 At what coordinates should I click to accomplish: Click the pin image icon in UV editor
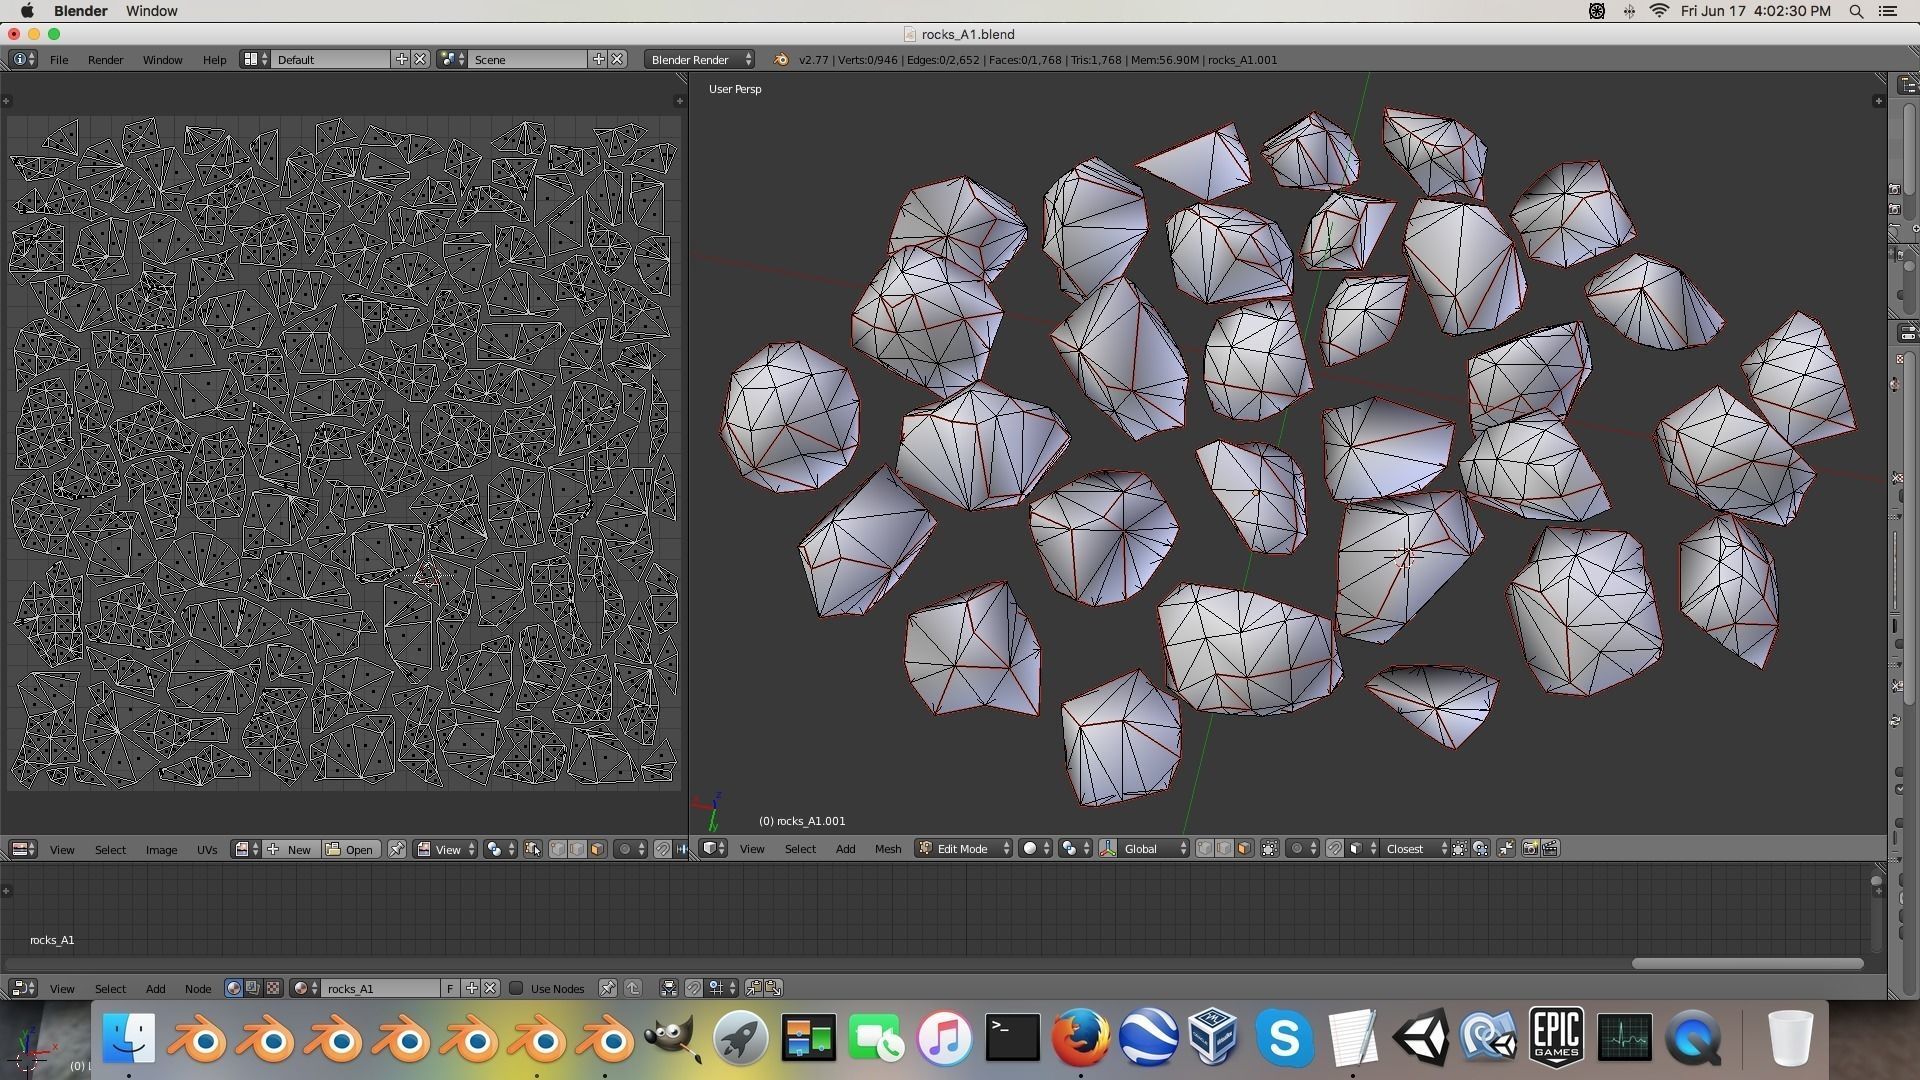397,850
